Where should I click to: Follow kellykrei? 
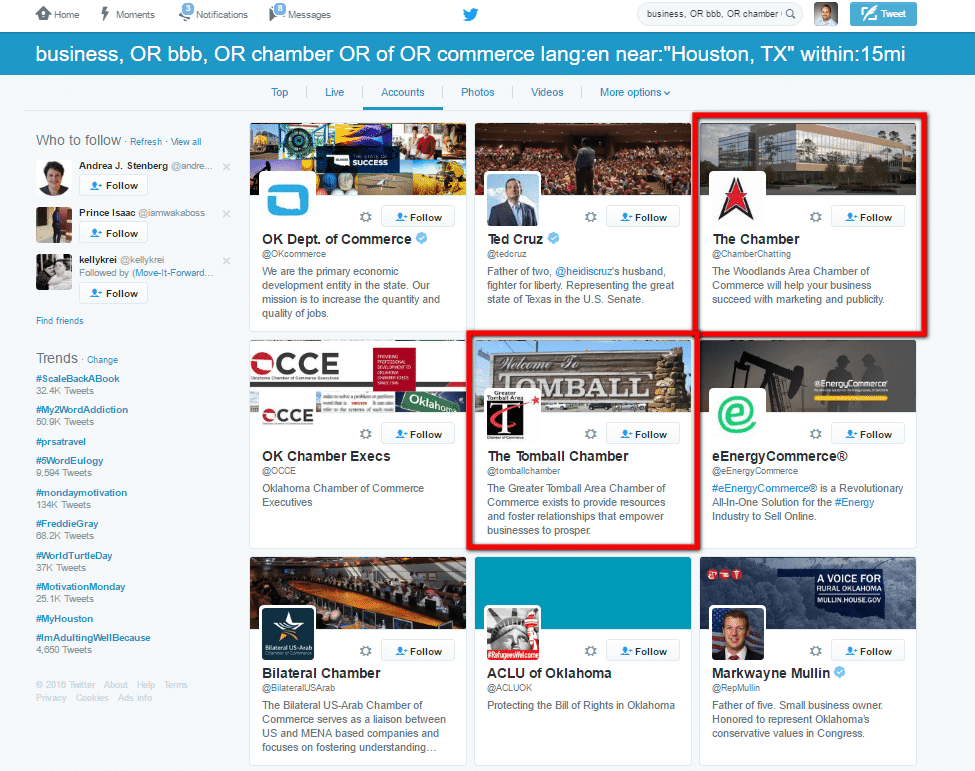point(113,293)
